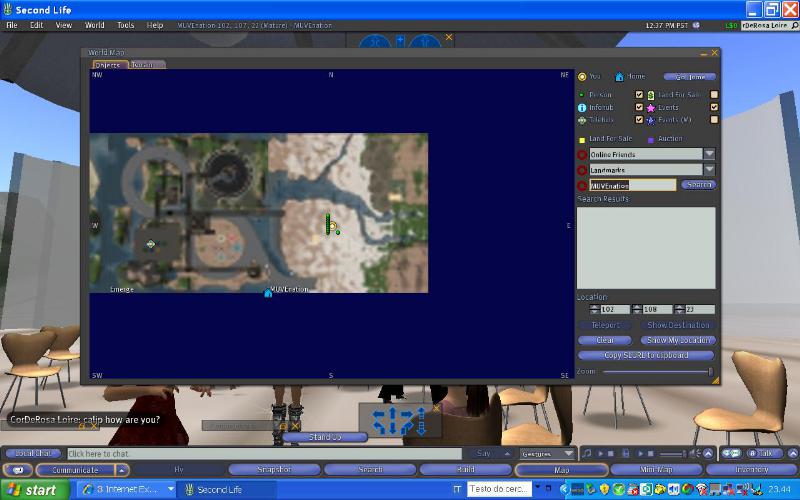
Task: Click the red tracking circle beside Online Friends
Action: [582, 154]
